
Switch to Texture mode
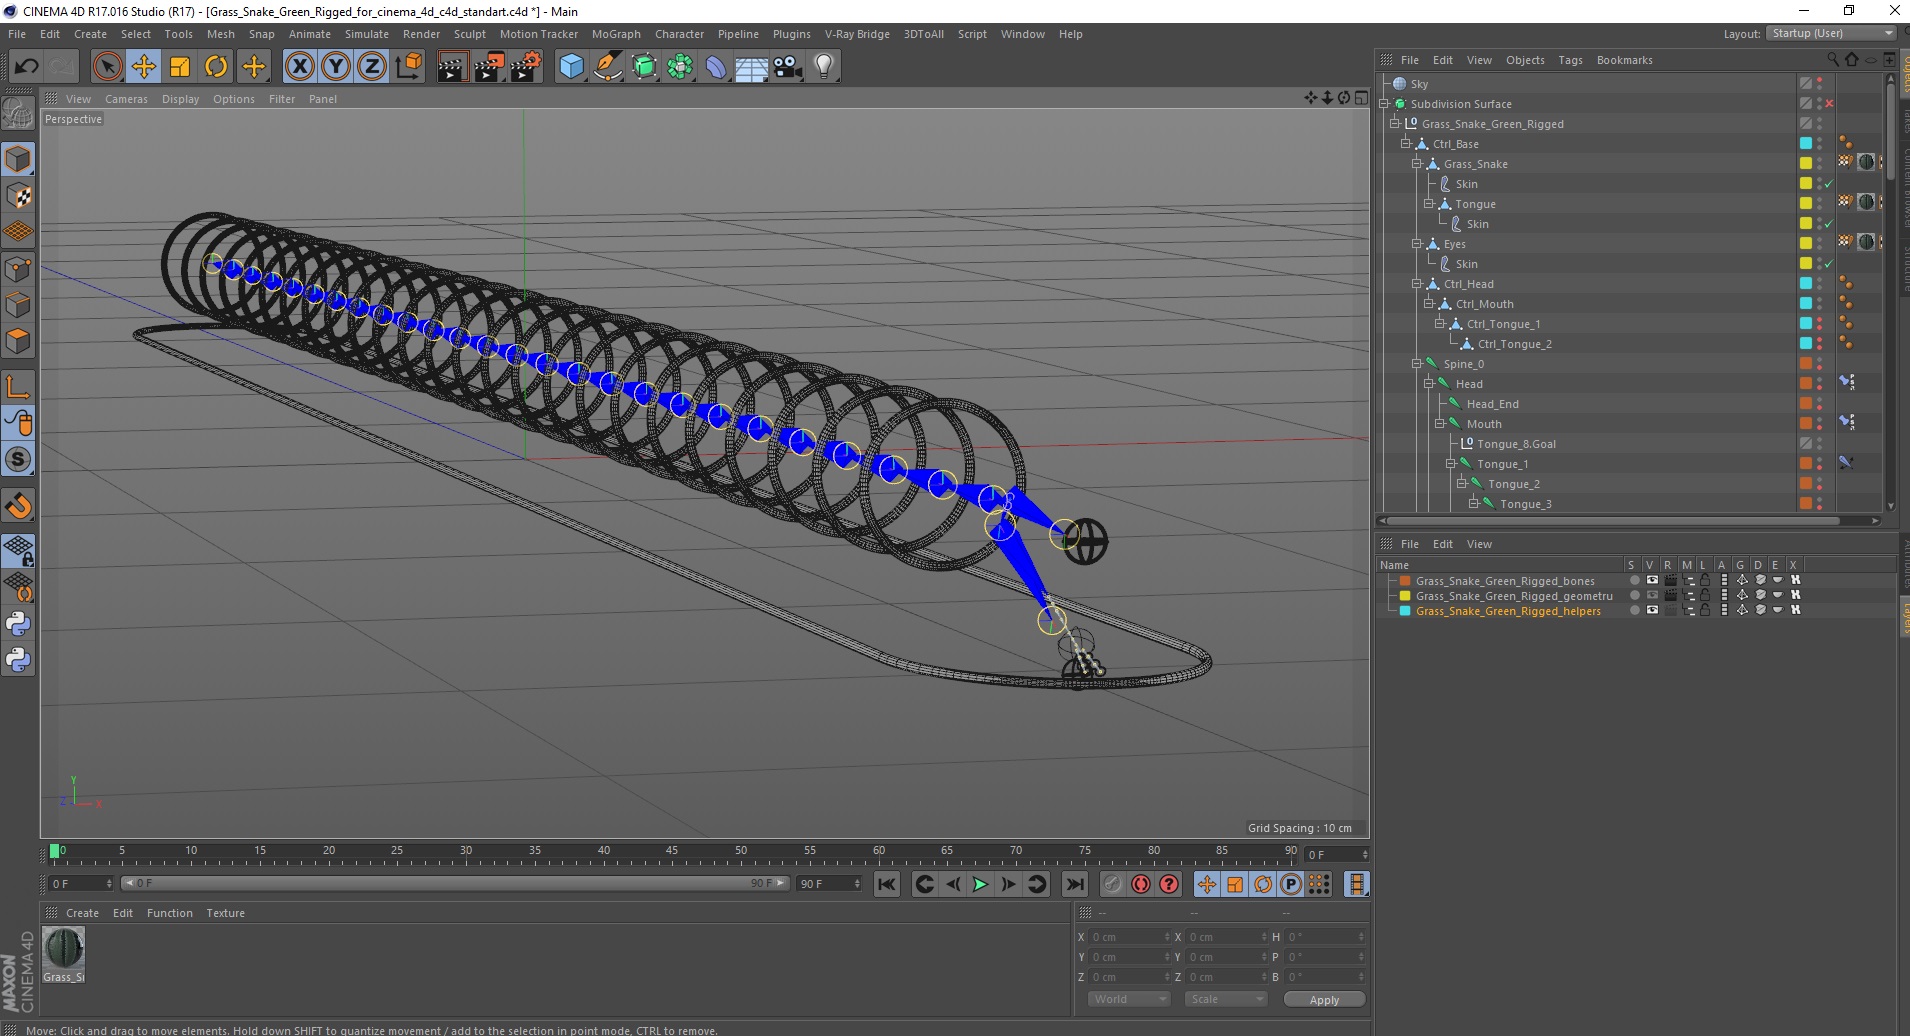click(x=18, y=196)
